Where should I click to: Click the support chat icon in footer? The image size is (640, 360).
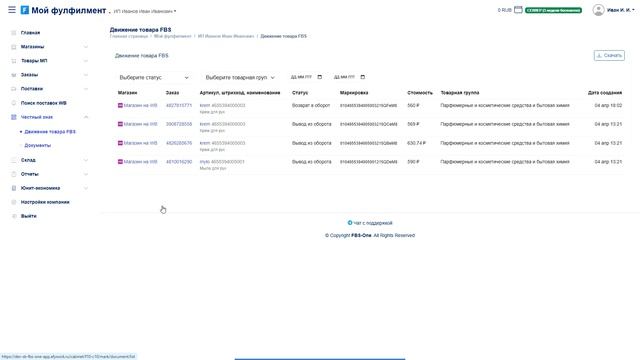[x=350, y=223]
